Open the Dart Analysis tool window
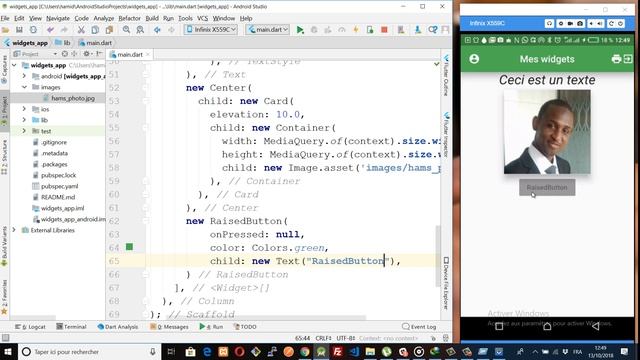This screenshot has width=640, height=360. click(x=118, y=327)
